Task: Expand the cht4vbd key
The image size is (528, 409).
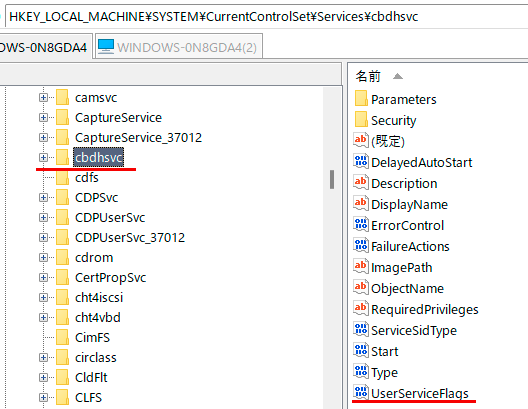Action: click(x=43, y=317)
